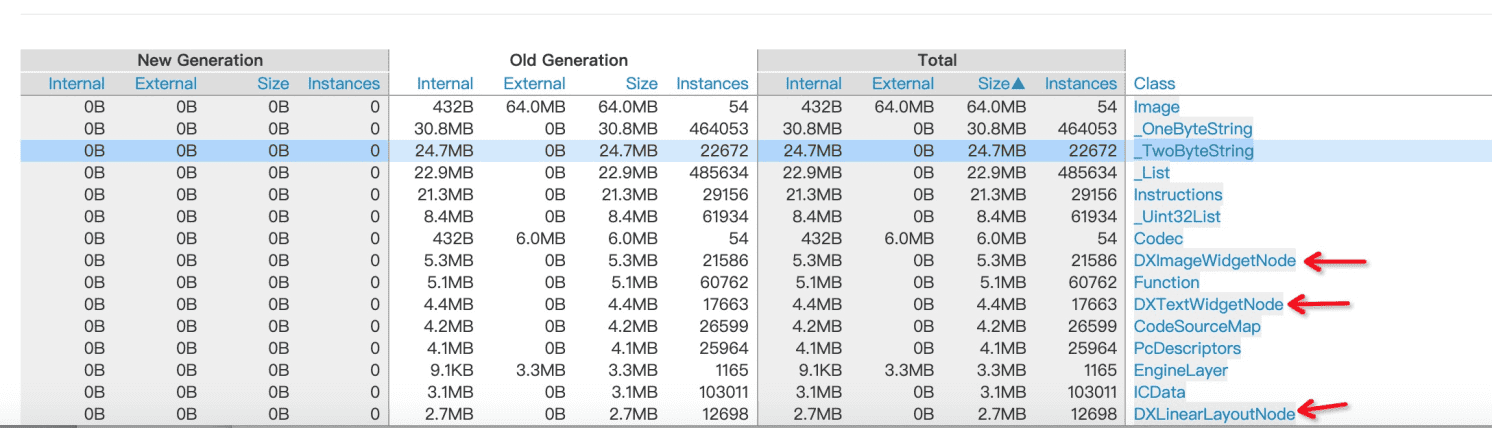Image resolution: width=1492 pixels, height=428 pixels.
Task: Open the Codec class link
Action: click(1158, 239)
